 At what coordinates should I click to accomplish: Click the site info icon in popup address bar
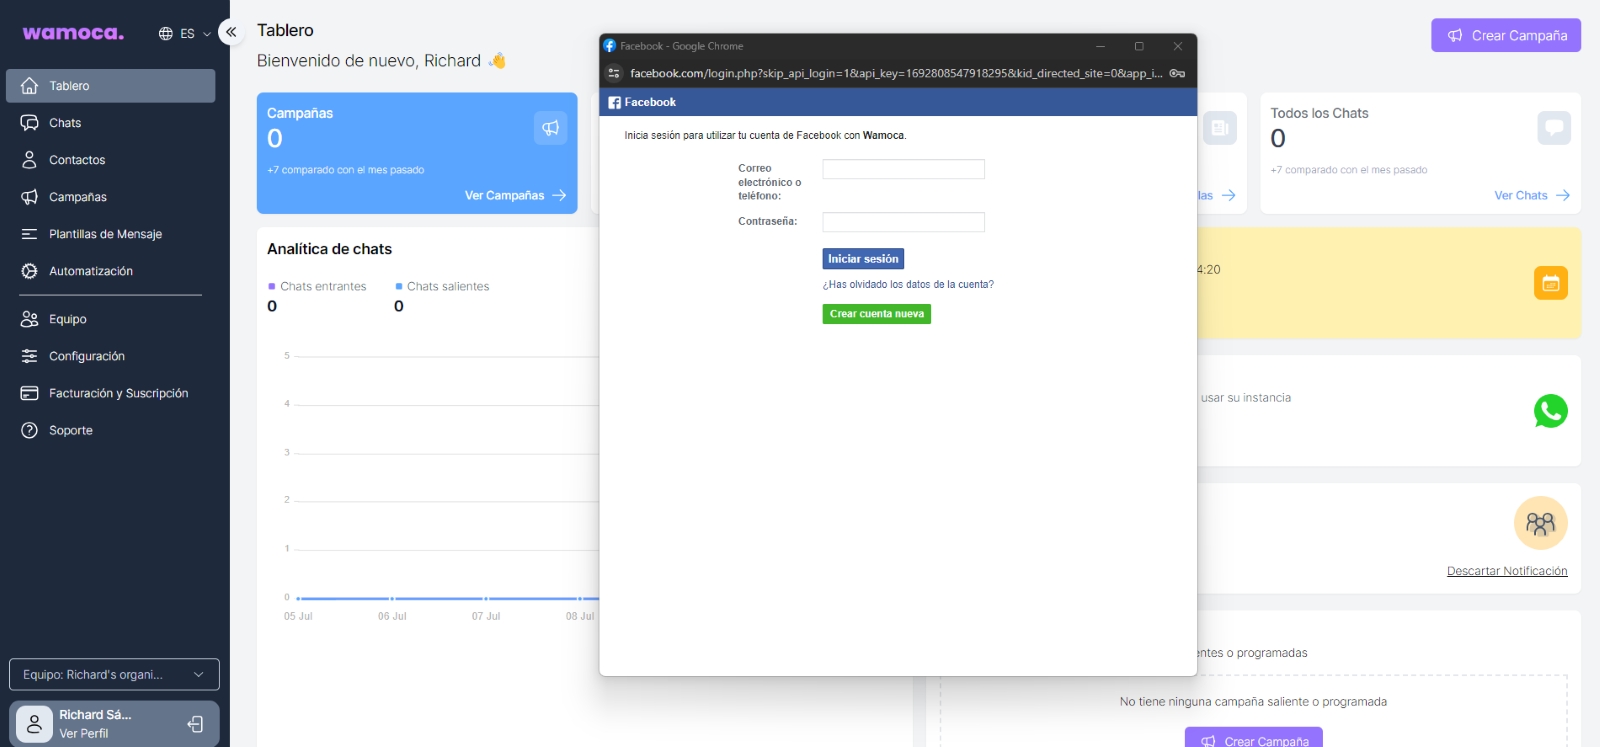coord(614,73)
